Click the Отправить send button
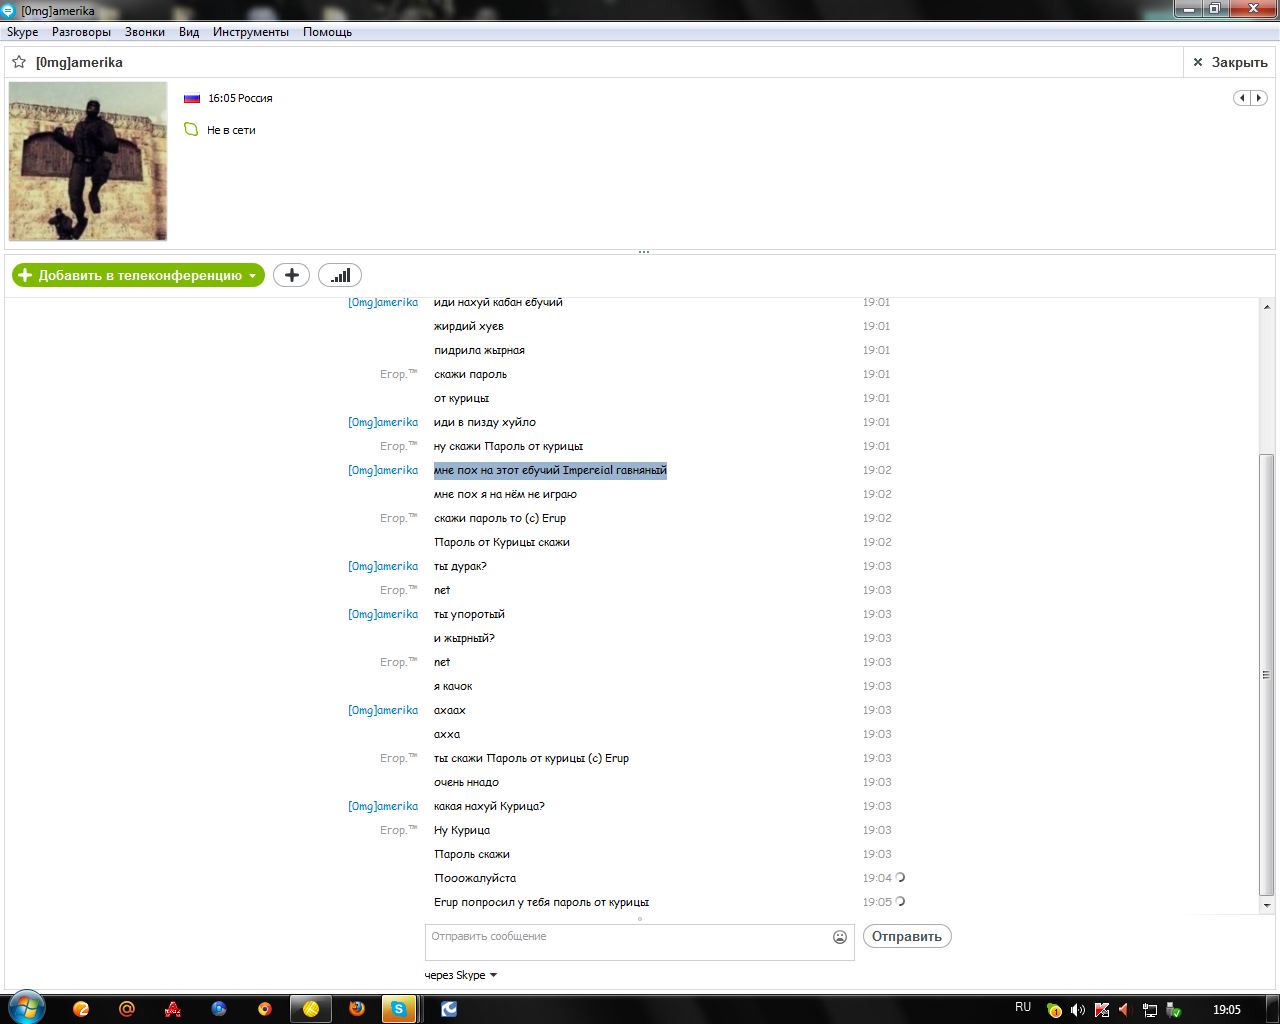The width and height of the screenshot is (1280, 1024). pyautogui.click(x=907, y=936)
